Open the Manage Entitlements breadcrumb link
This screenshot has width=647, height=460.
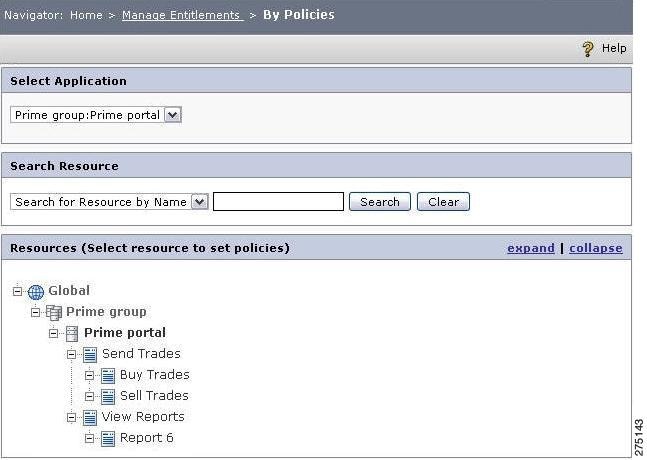pyautogui.click(x=183, y=15)
